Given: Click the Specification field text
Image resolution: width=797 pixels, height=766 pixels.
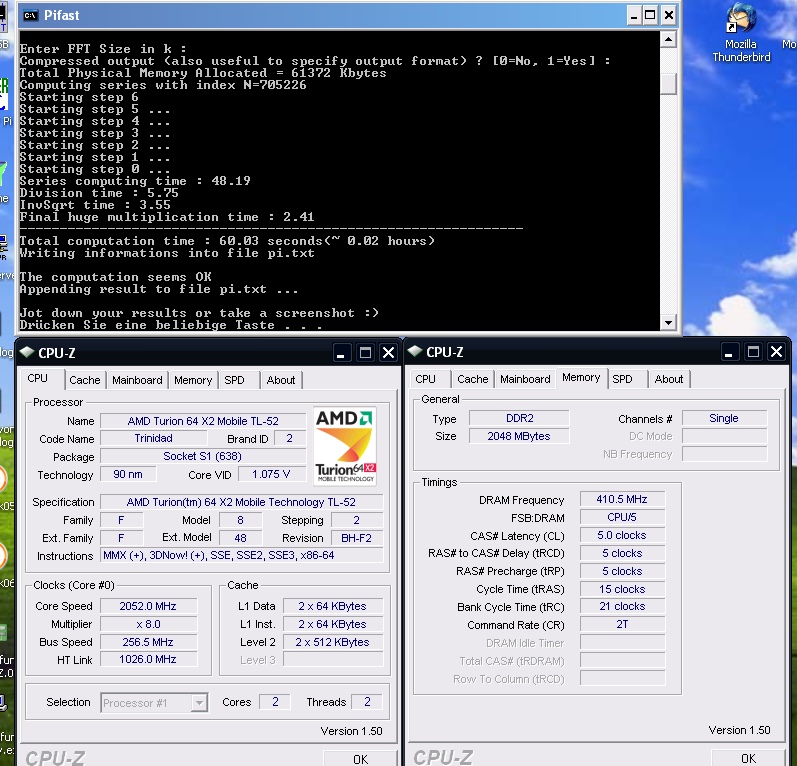Looking at the screenshot, I should 242,502.
